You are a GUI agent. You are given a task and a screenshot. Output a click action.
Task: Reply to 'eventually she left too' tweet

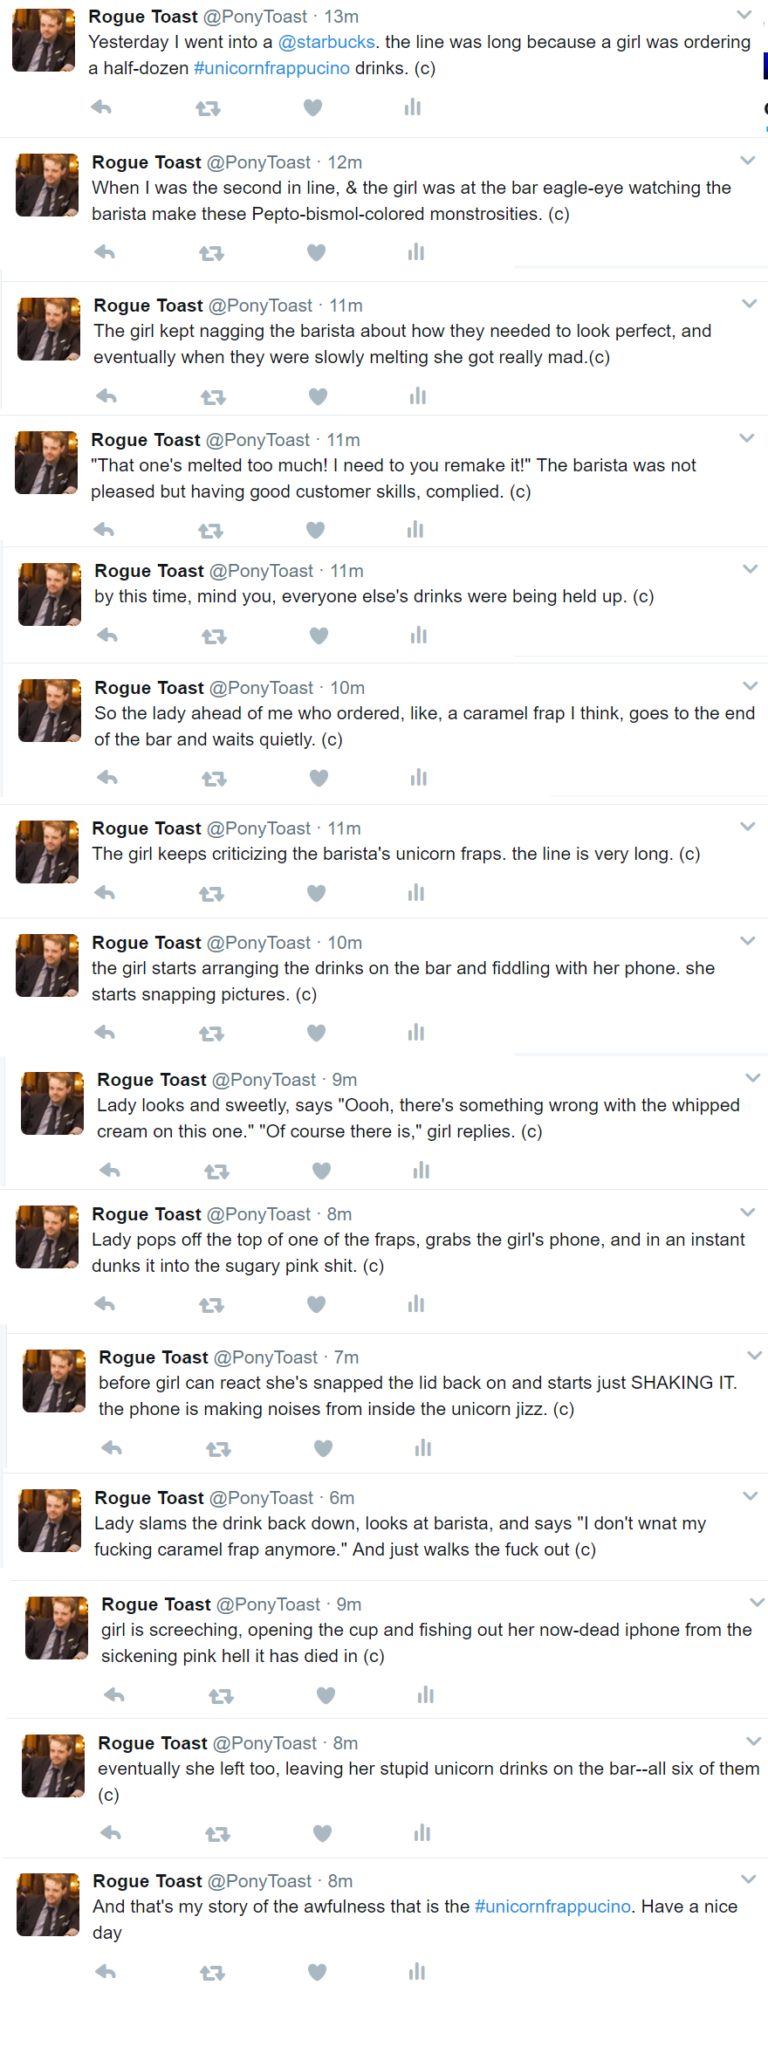click(x=111, y=1833)
